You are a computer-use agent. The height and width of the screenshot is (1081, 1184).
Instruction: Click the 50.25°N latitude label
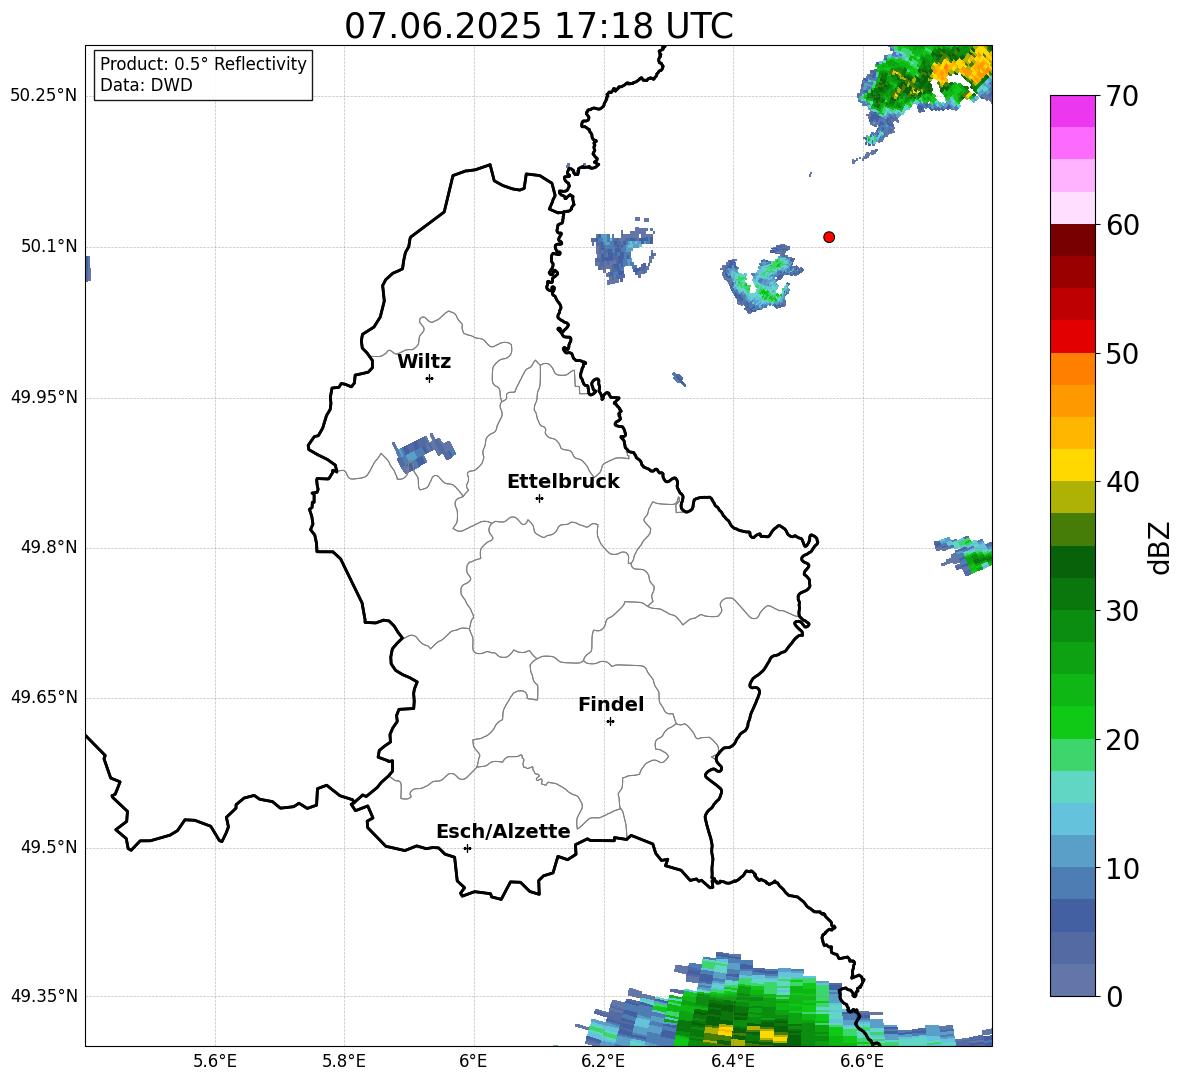point(44,96)
